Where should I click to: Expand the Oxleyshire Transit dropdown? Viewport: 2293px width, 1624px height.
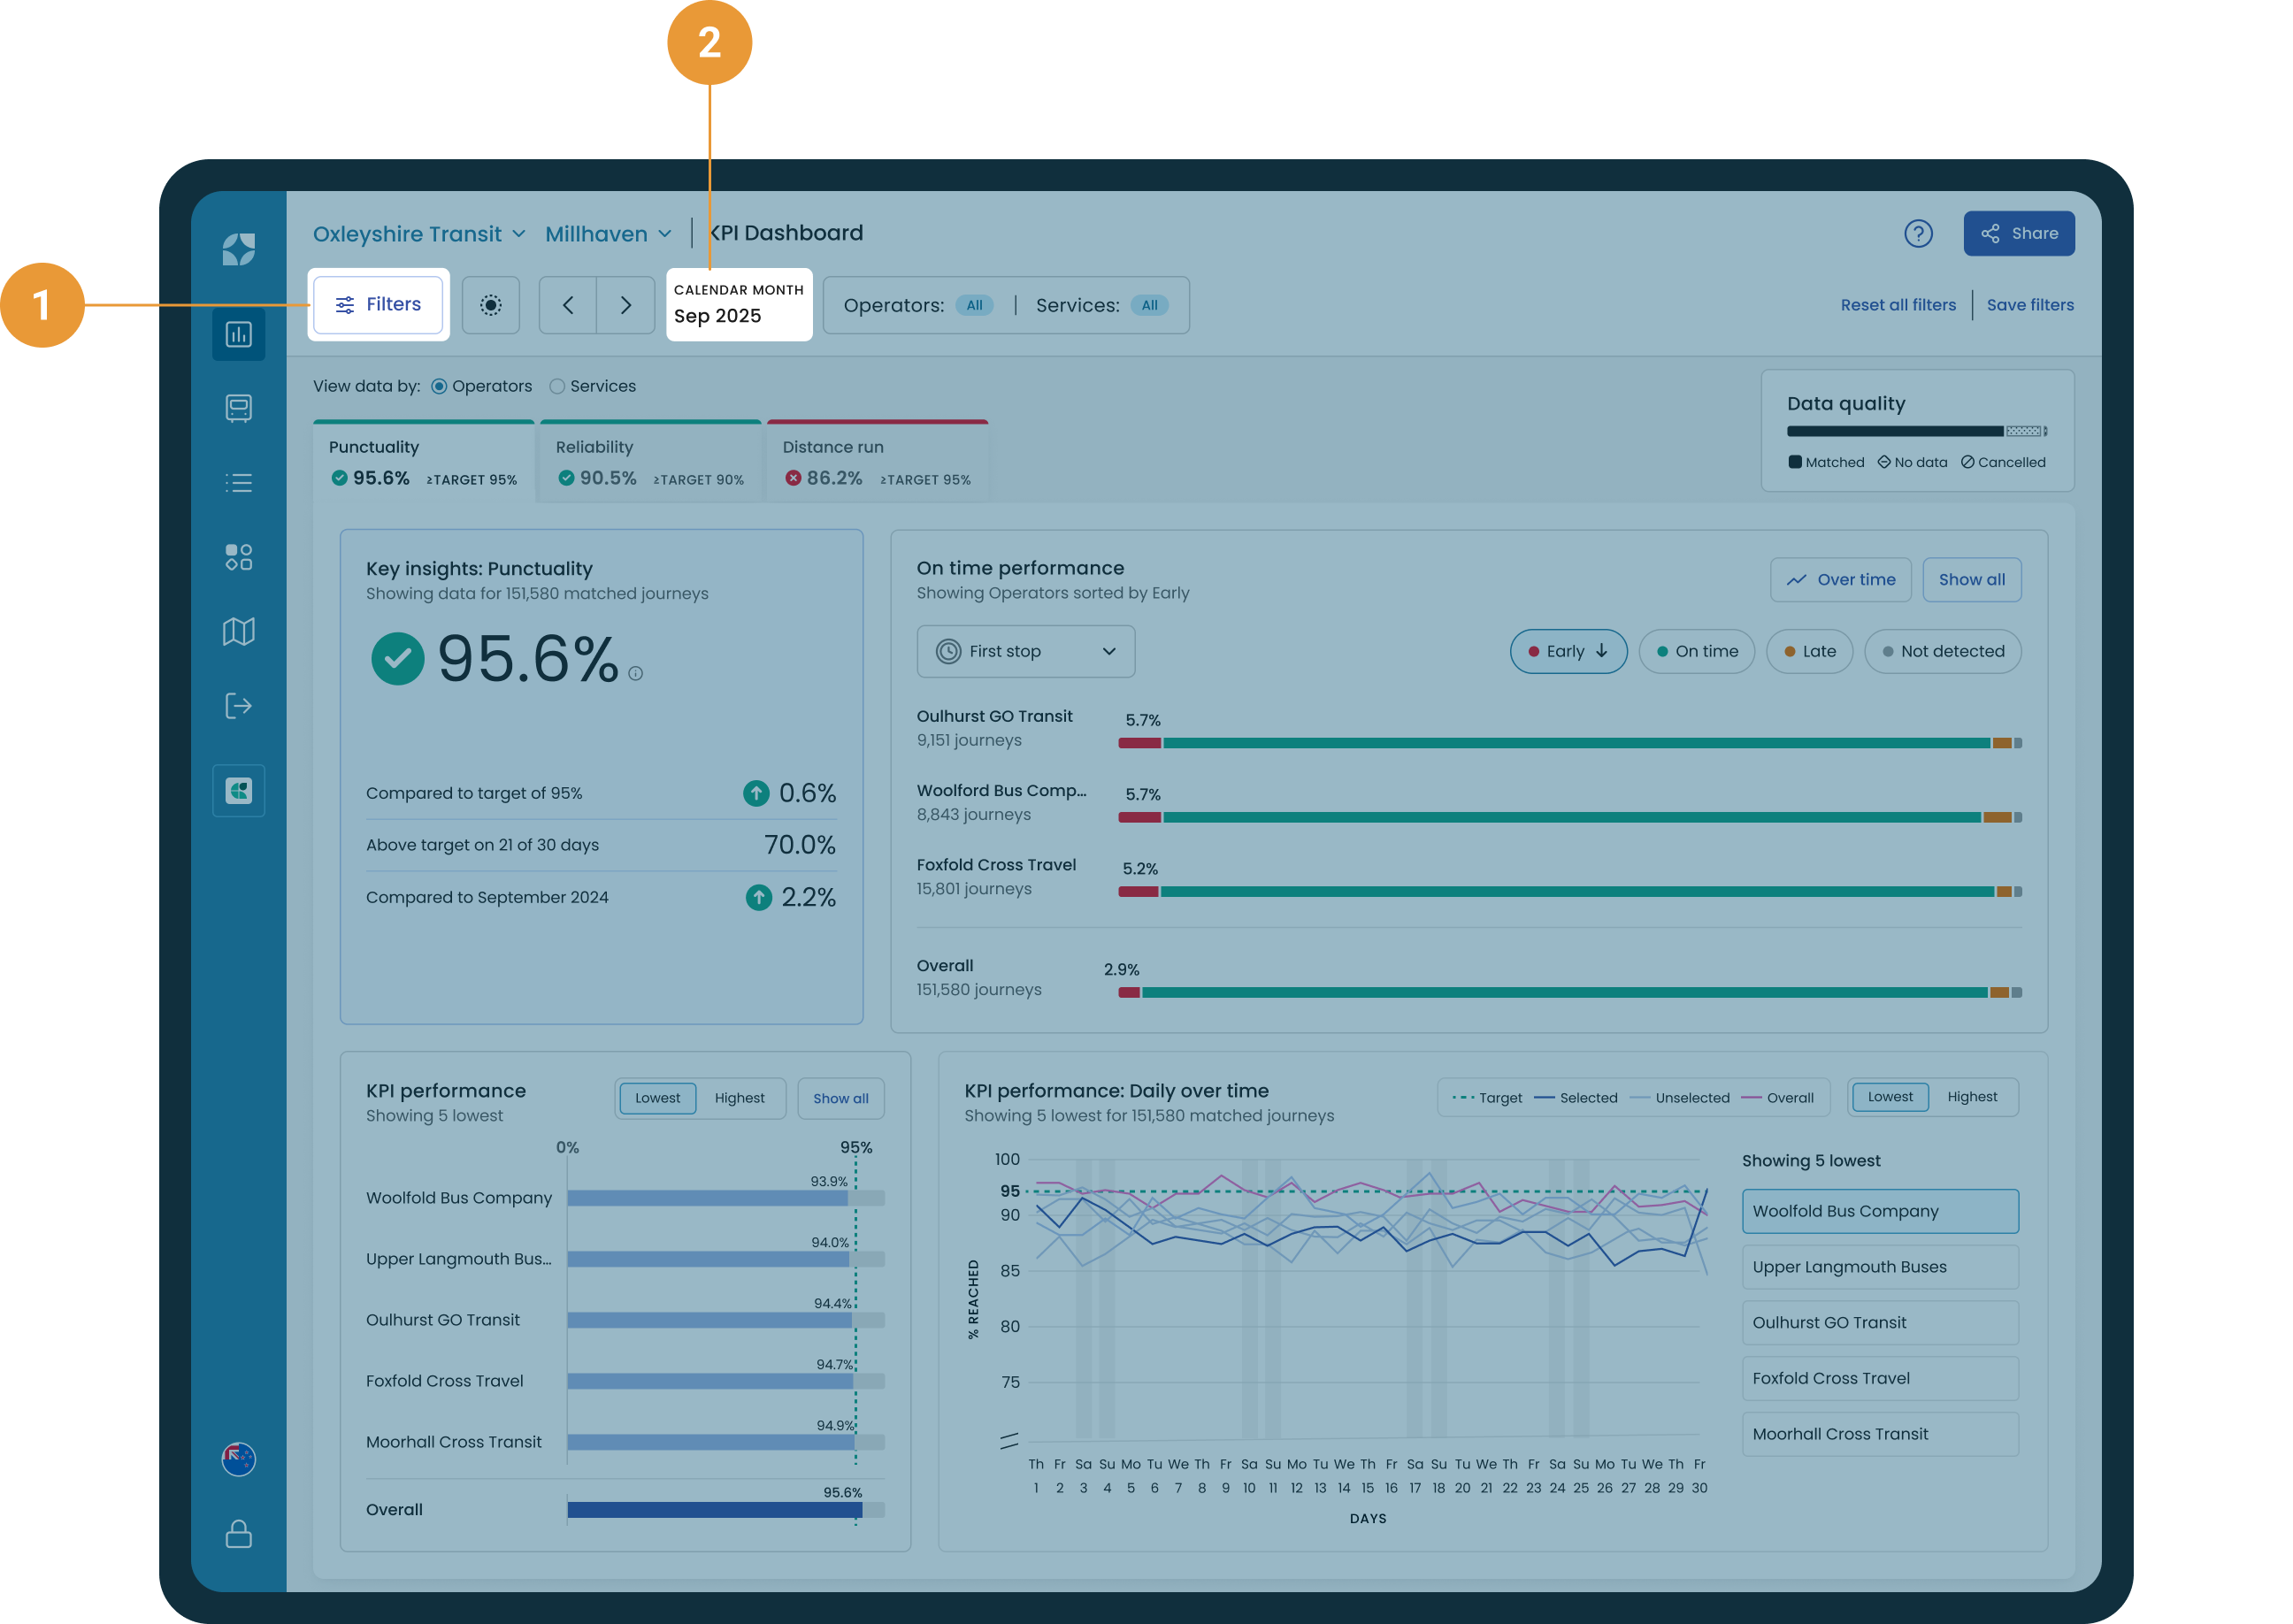[419, 234]
